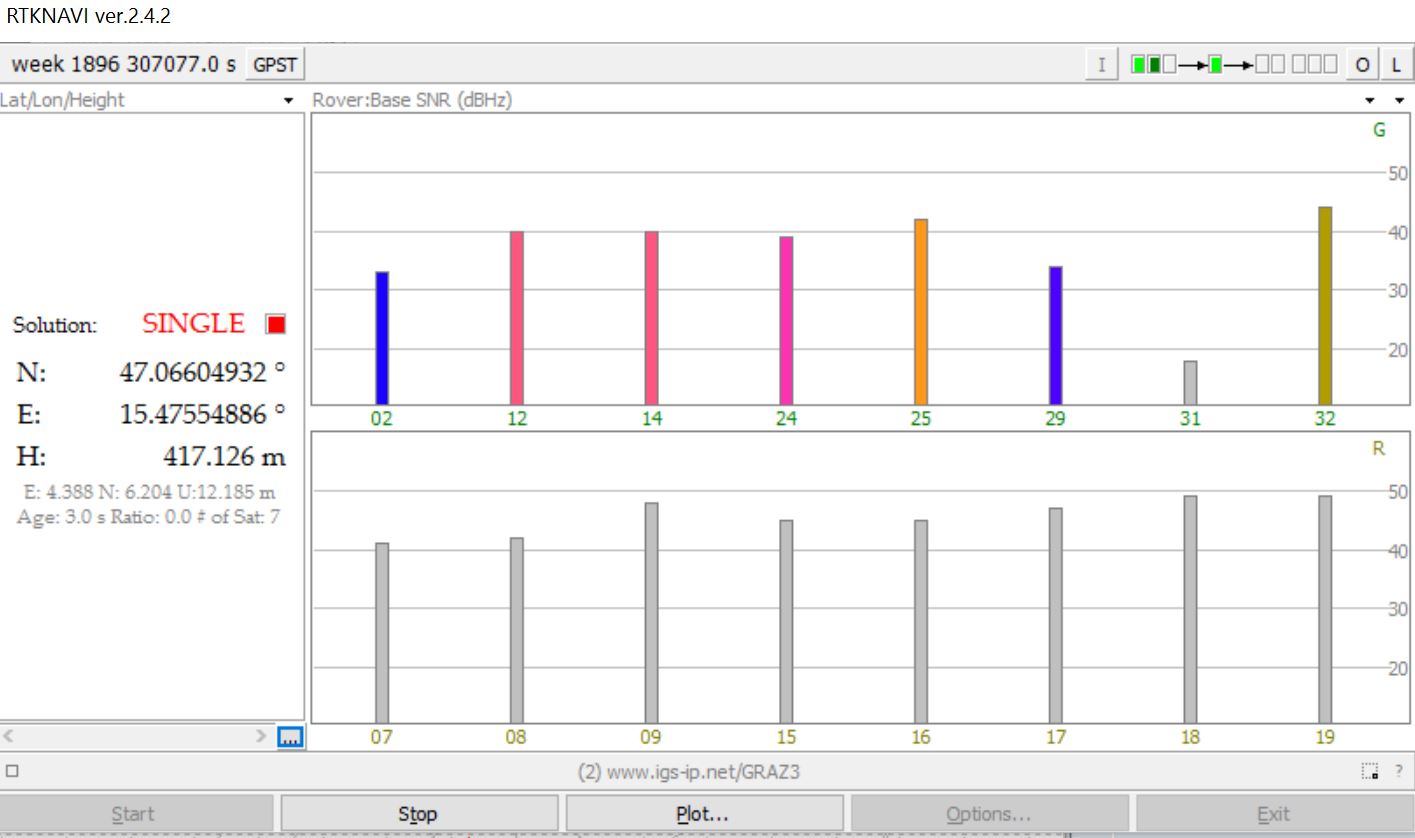This screenshot has width=1415, height=838.
Task: Click the Exit button
Action: (x=1272, y=814)
